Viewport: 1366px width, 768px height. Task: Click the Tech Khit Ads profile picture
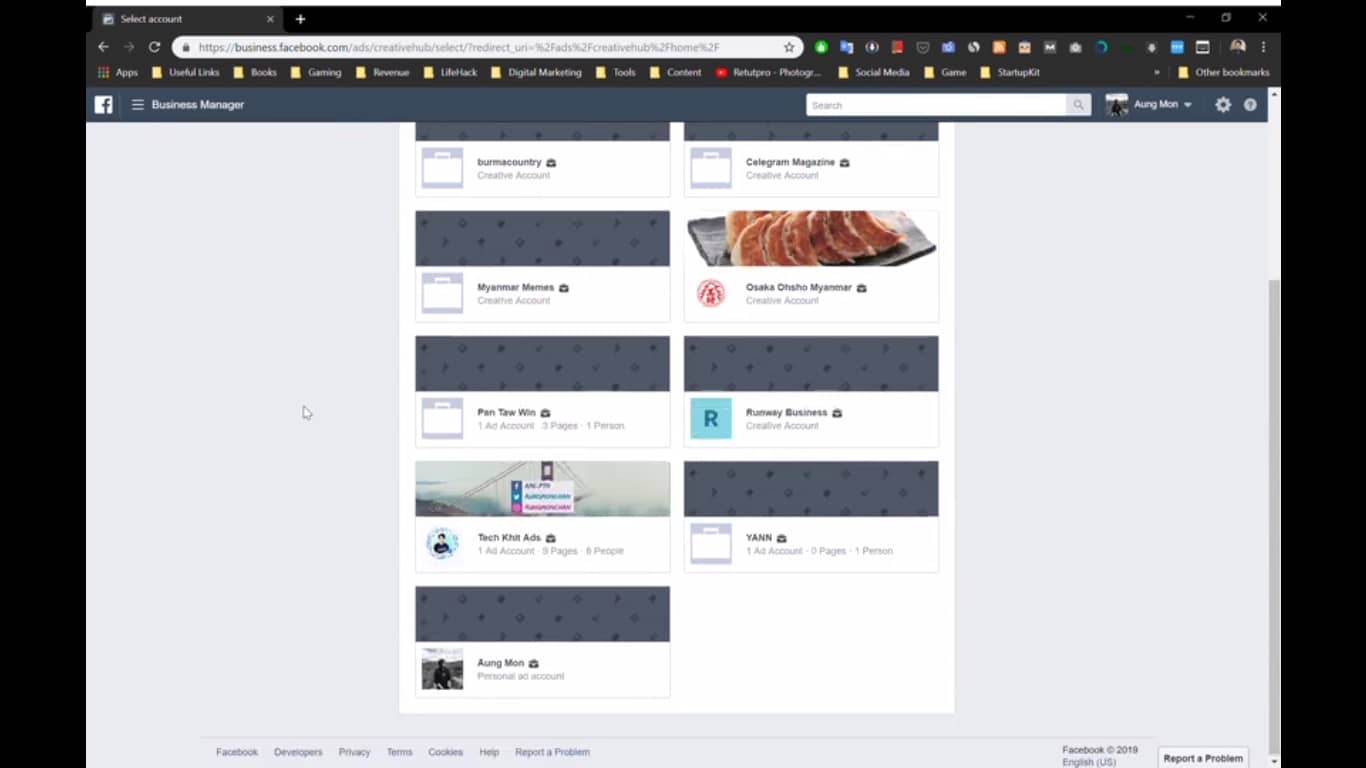[442, 544]
